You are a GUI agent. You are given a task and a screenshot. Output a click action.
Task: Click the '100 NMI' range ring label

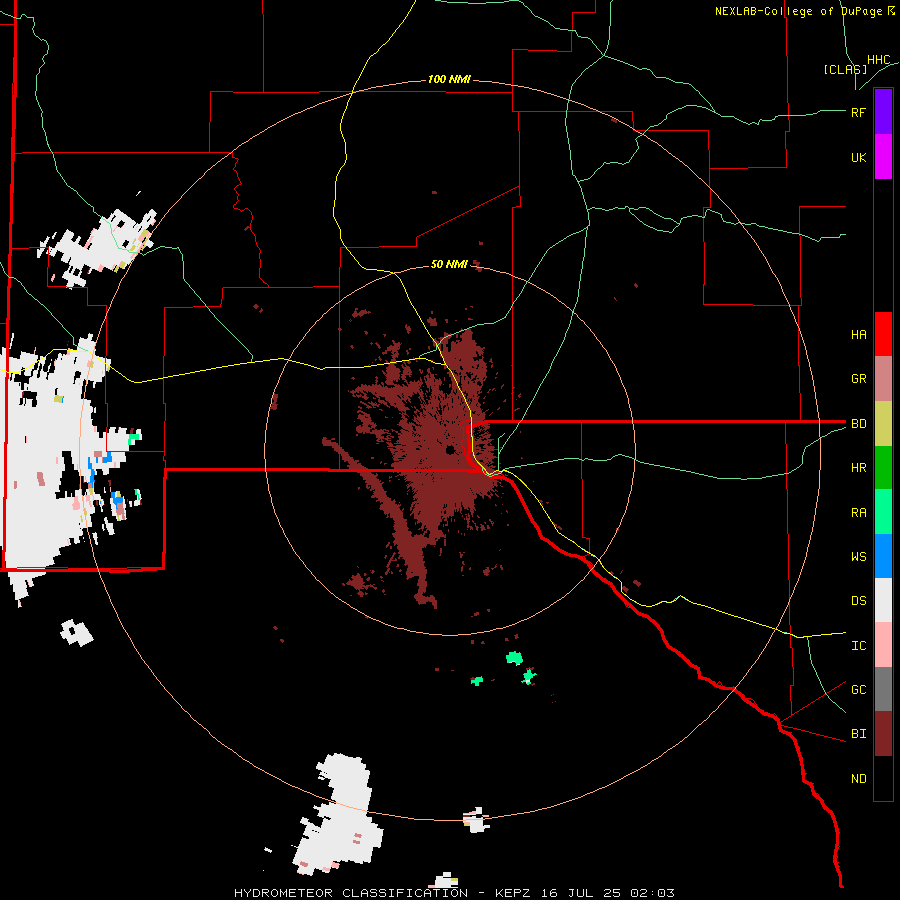tap(449, 79)
